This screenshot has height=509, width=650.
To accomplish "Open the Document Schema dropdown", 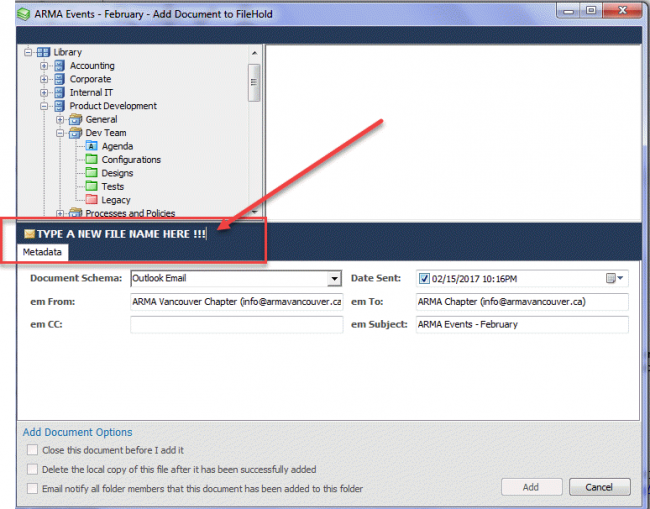I will point(334,279).
